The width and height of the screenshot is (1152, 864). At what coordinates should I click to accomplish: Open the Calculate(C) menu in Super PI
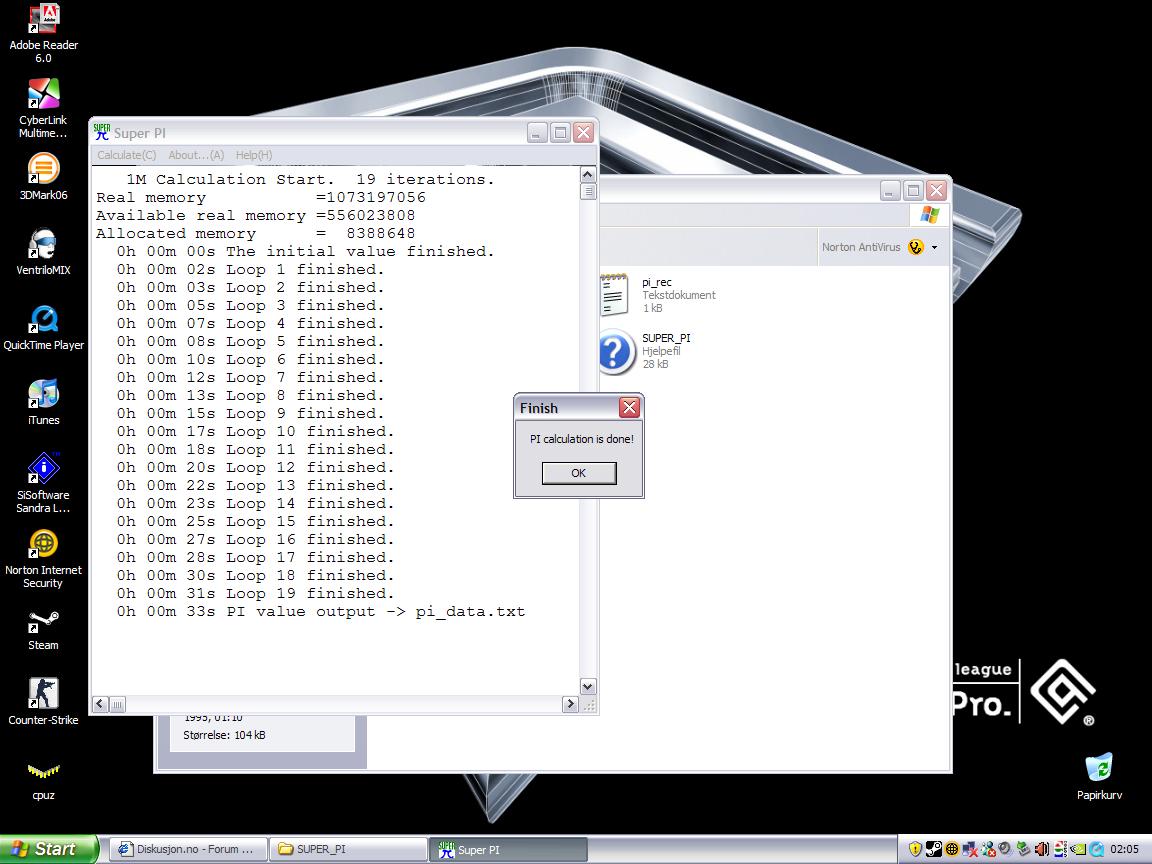pyautogui.click(x=126, y=155)
